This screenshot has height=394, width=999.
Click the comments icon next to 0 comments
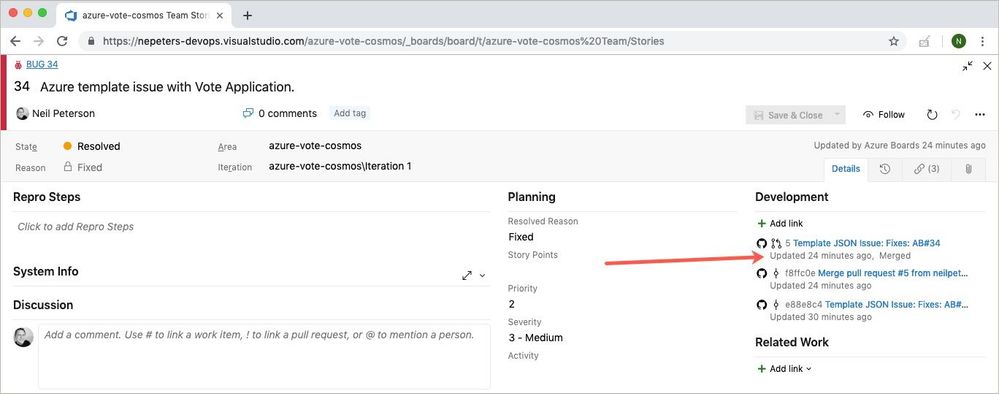(x=248, y=113)
